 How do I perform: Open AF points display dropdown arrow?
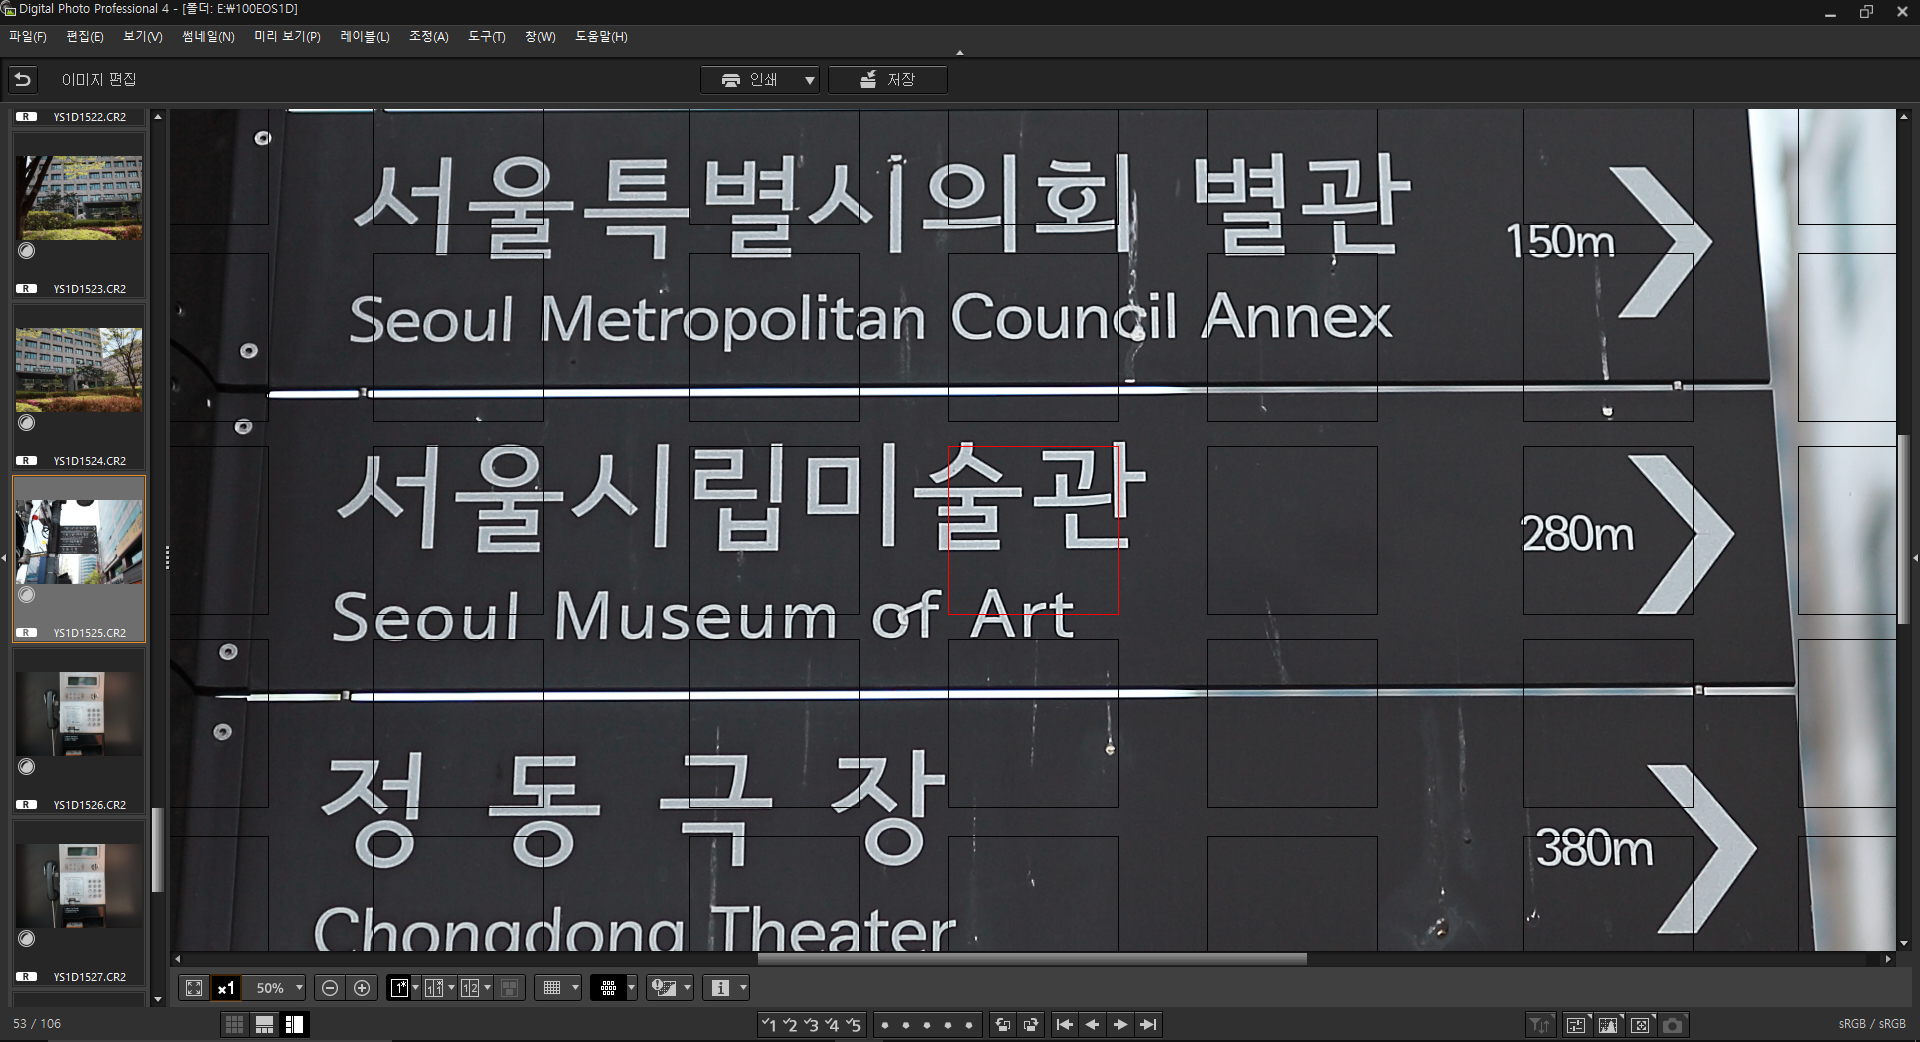(x=631, y=988)
